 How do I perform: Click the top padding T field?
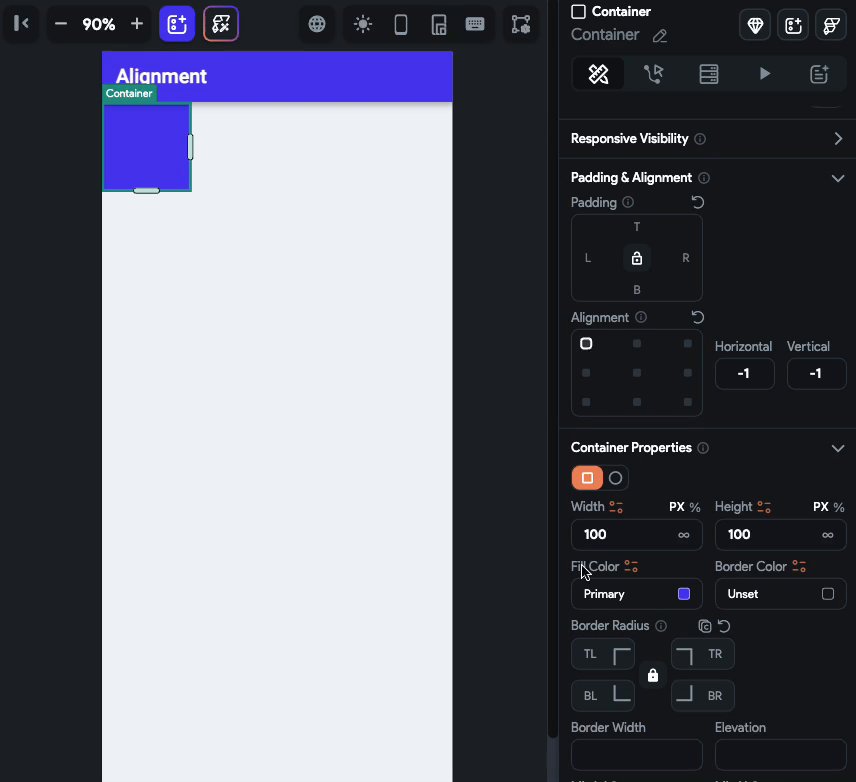[637, 227]
